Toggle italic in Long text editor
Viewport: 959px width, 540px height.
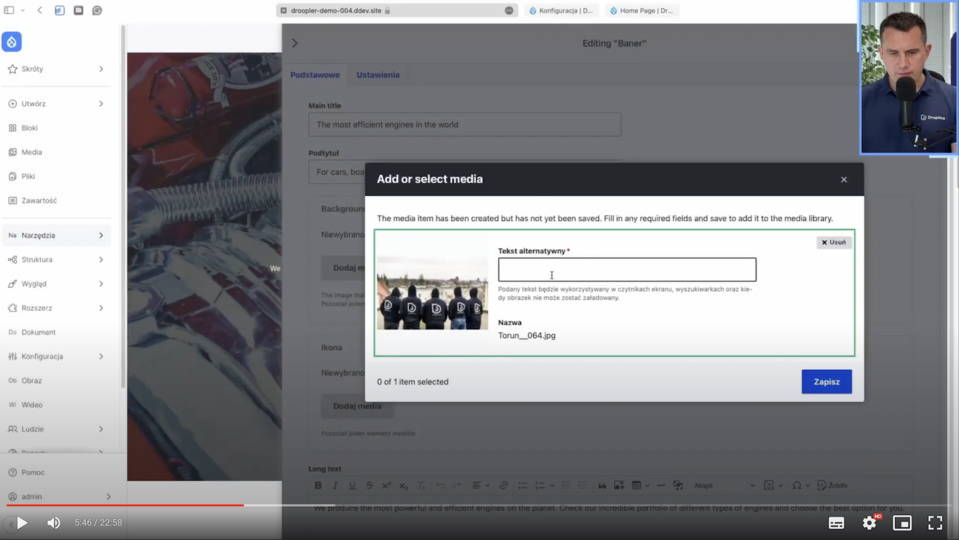[335, 486]
